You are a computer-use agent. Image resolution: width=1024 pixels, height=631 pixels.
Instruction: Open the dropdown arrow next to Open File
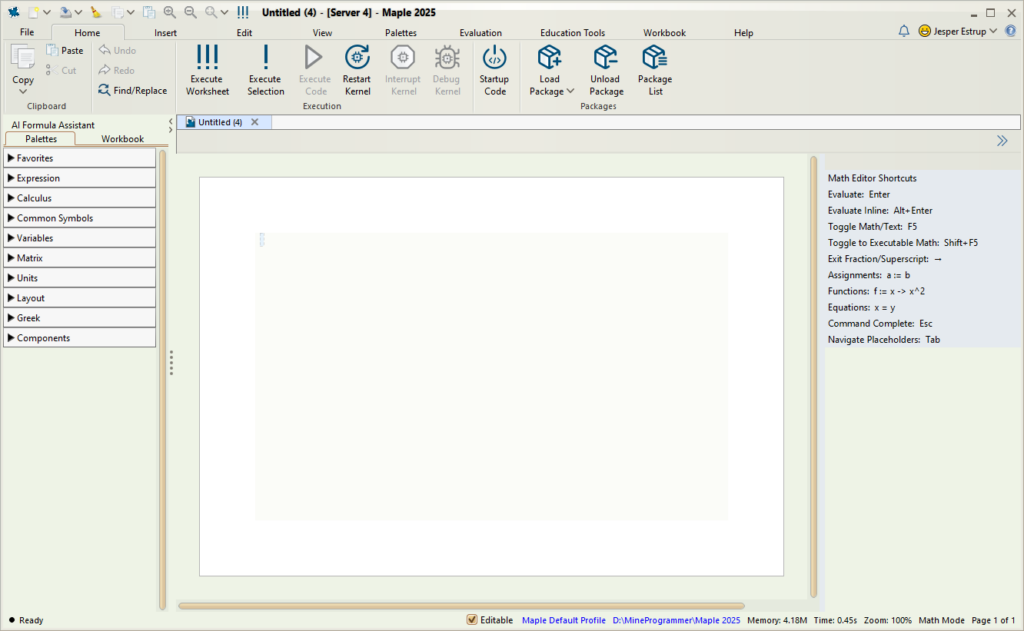click(x=78, y=12)
